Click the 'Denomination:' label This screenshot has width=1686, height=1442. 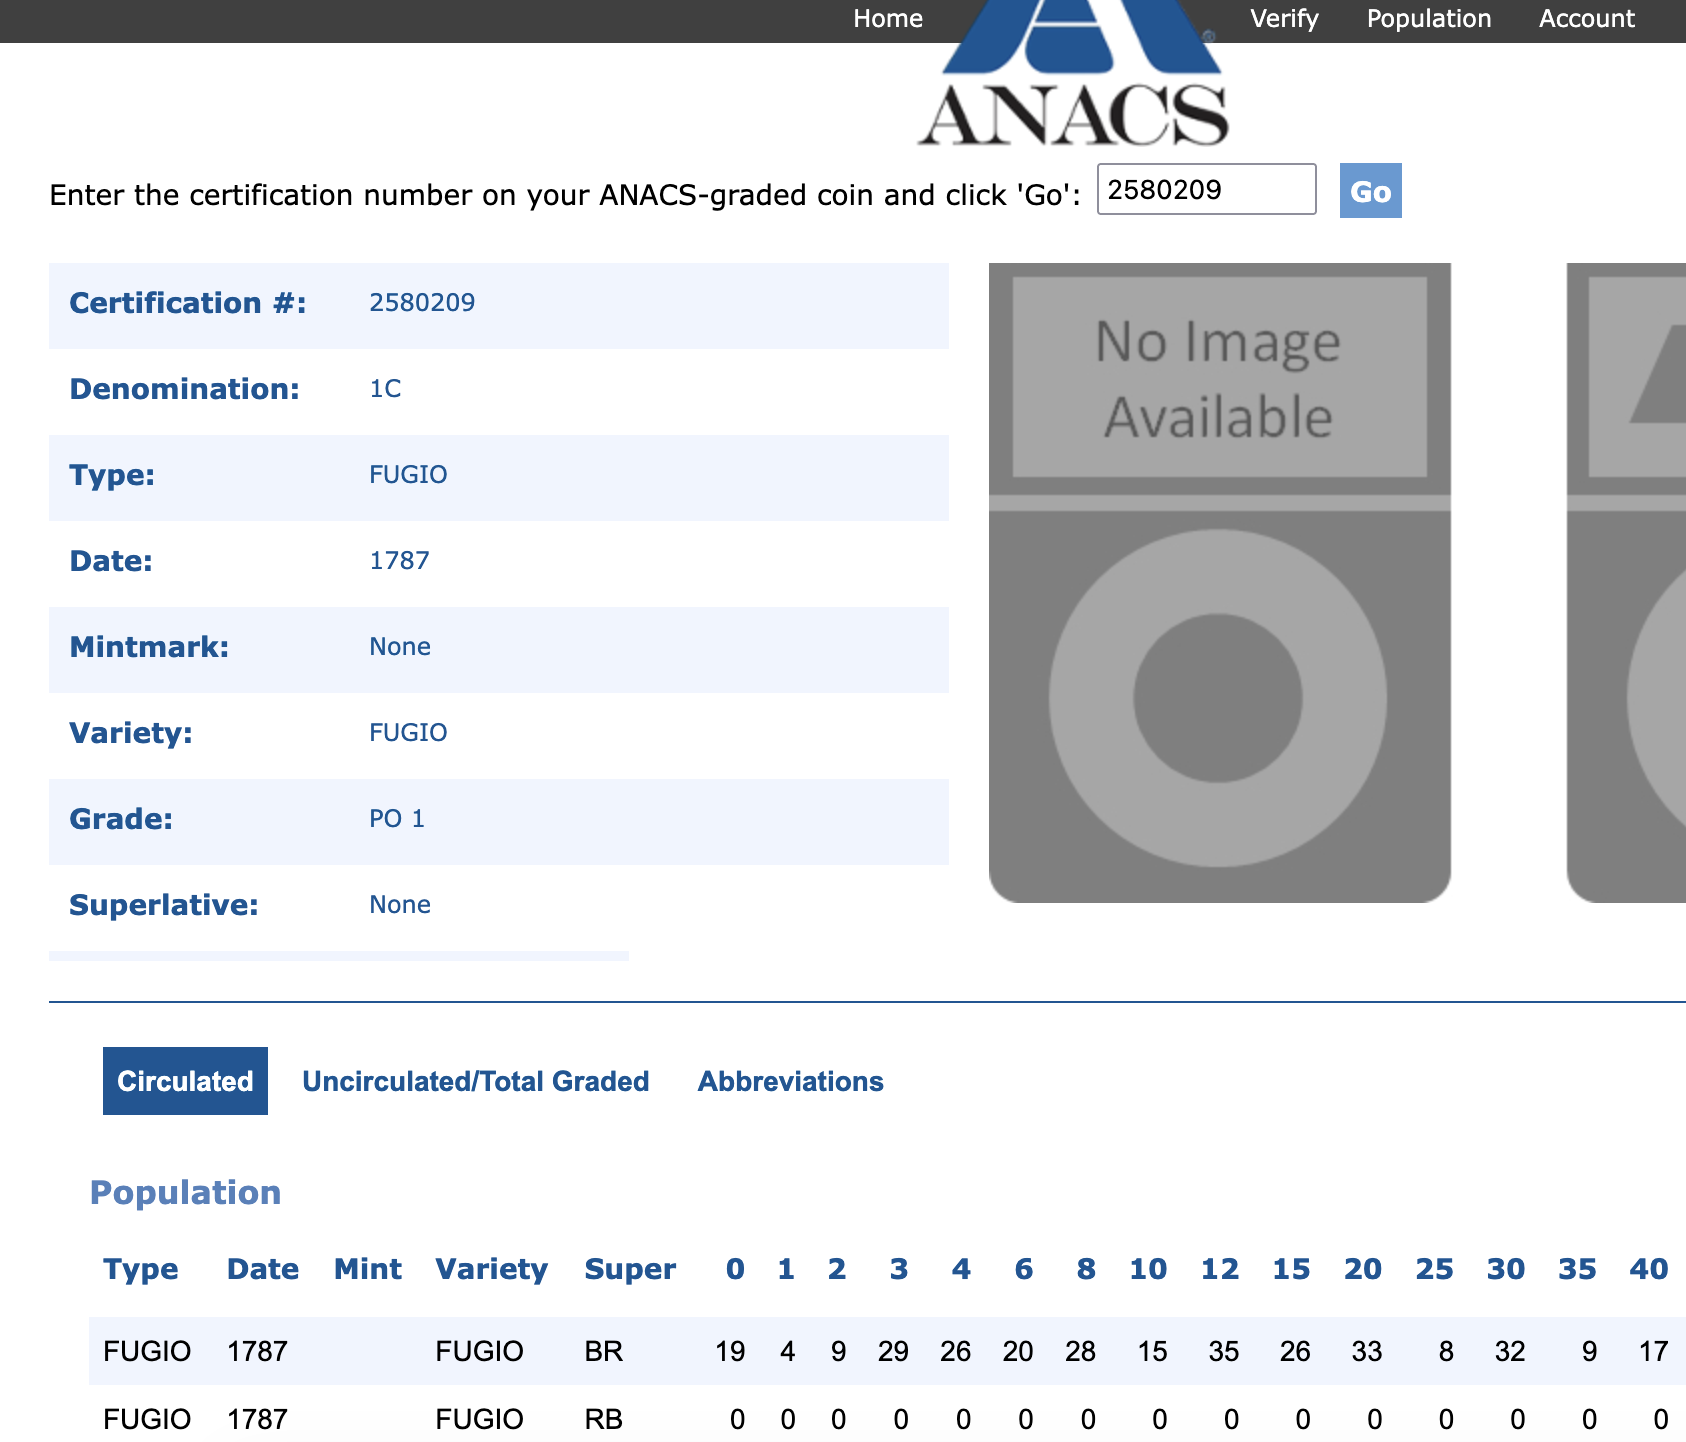tap(185, 389)
